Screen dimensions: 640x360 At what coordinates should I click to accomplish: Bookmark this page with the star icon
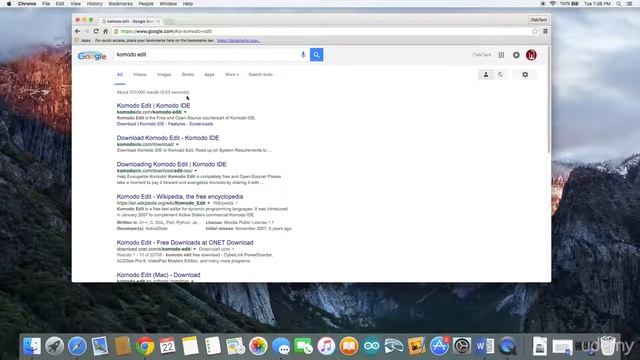click(x=535, y=31)
